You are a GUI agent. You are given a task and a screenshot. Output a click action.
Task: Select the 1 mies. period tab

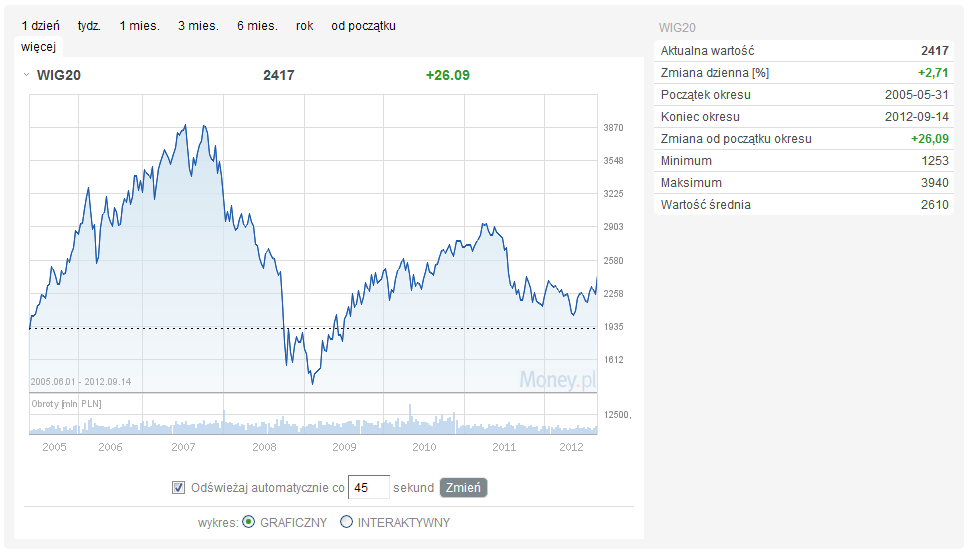(139, 26)
